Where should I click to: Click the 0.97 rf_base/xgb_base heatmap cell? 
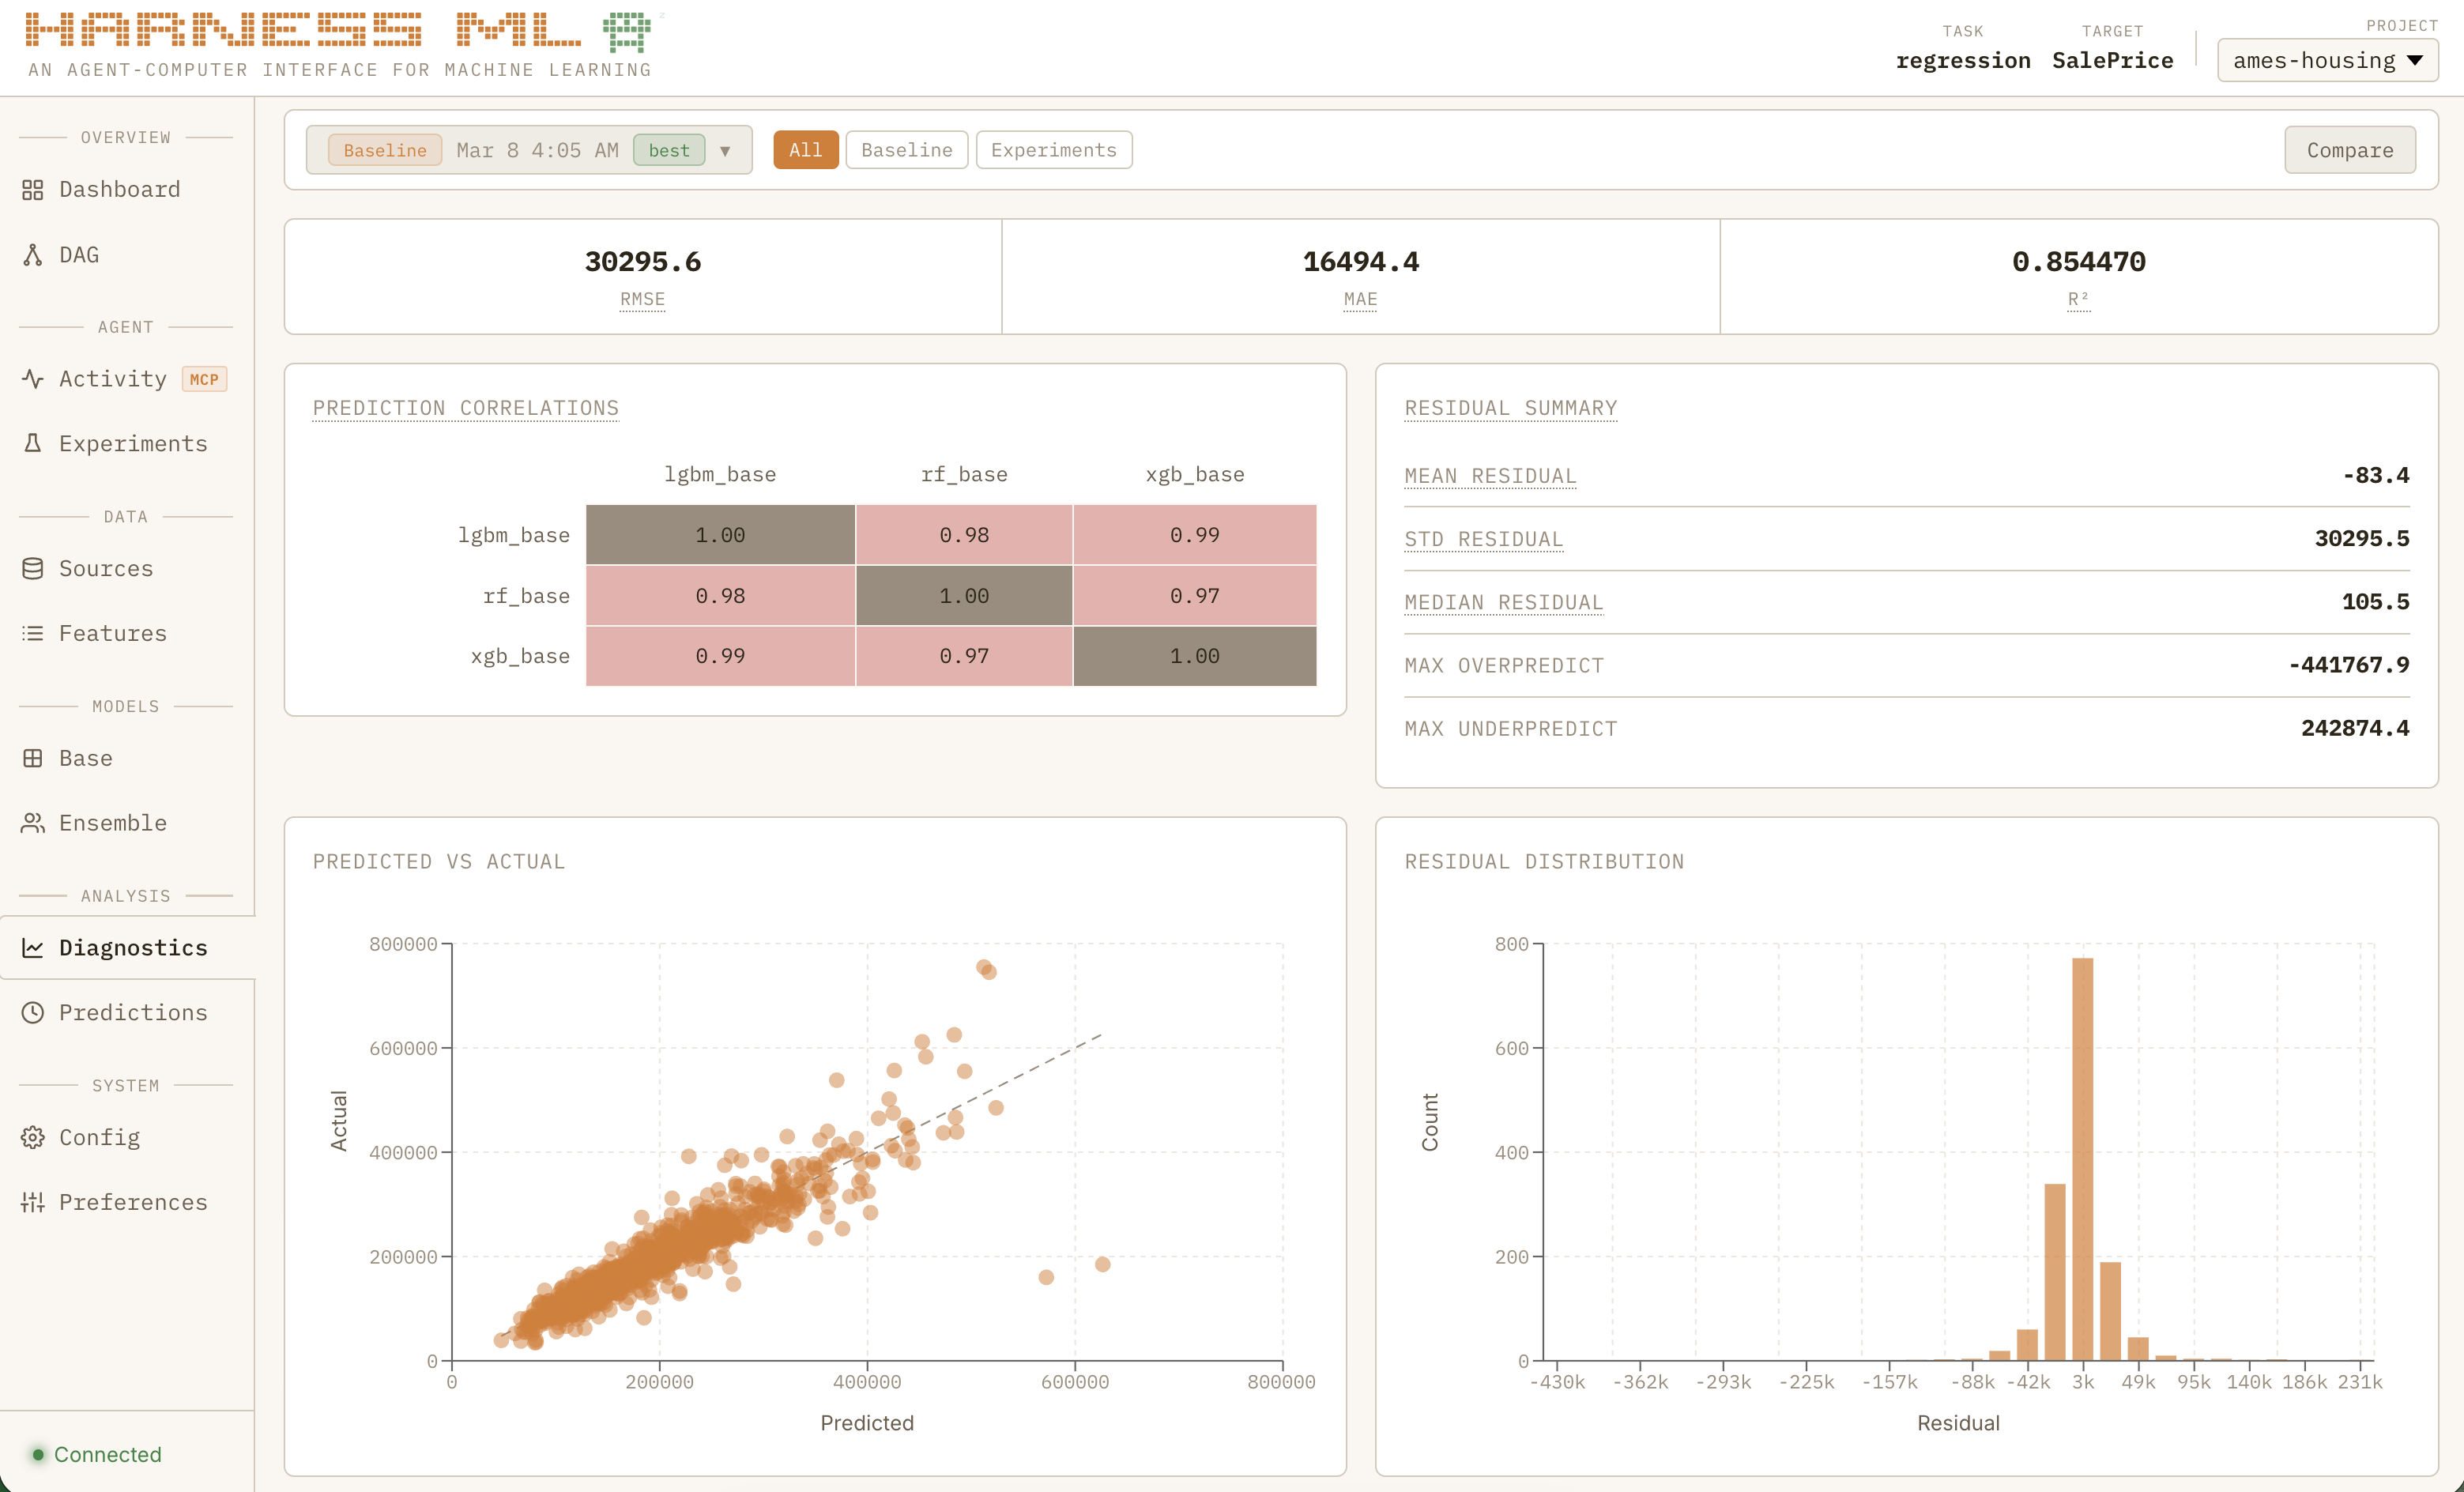tap(1194, 596)
